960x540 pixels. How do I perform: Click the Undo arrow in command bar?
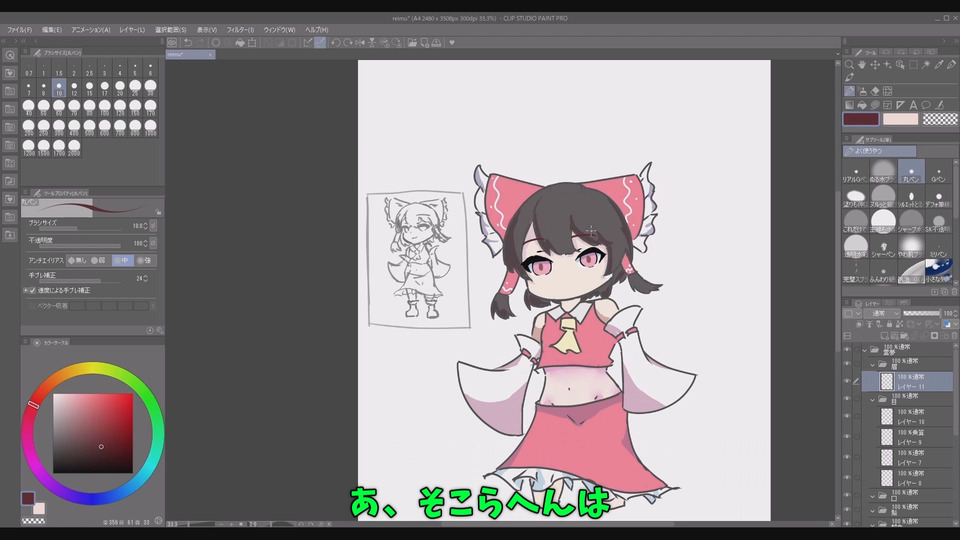(x=188, y=43)
